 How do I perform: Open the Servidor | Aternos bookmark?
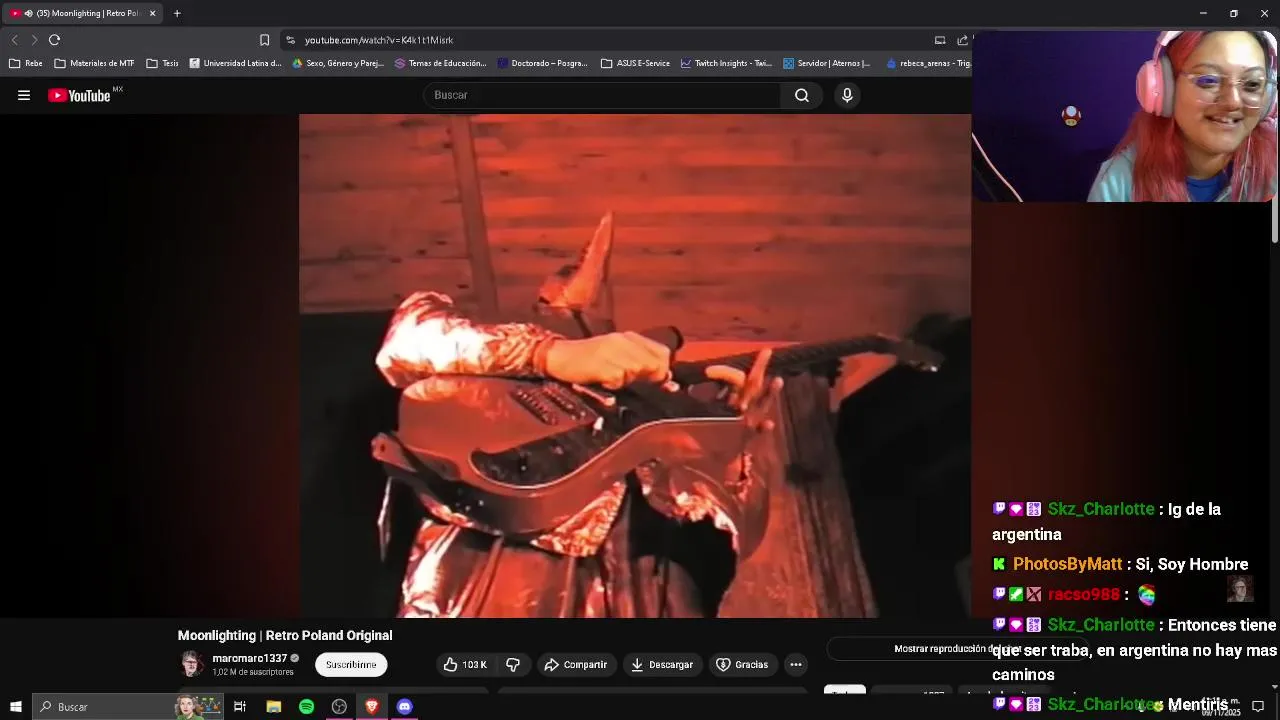(827, 63)
